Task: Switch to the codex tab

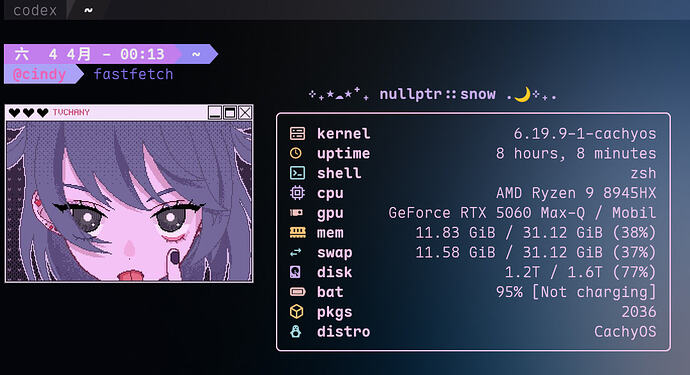Action: tap(35, 10)
